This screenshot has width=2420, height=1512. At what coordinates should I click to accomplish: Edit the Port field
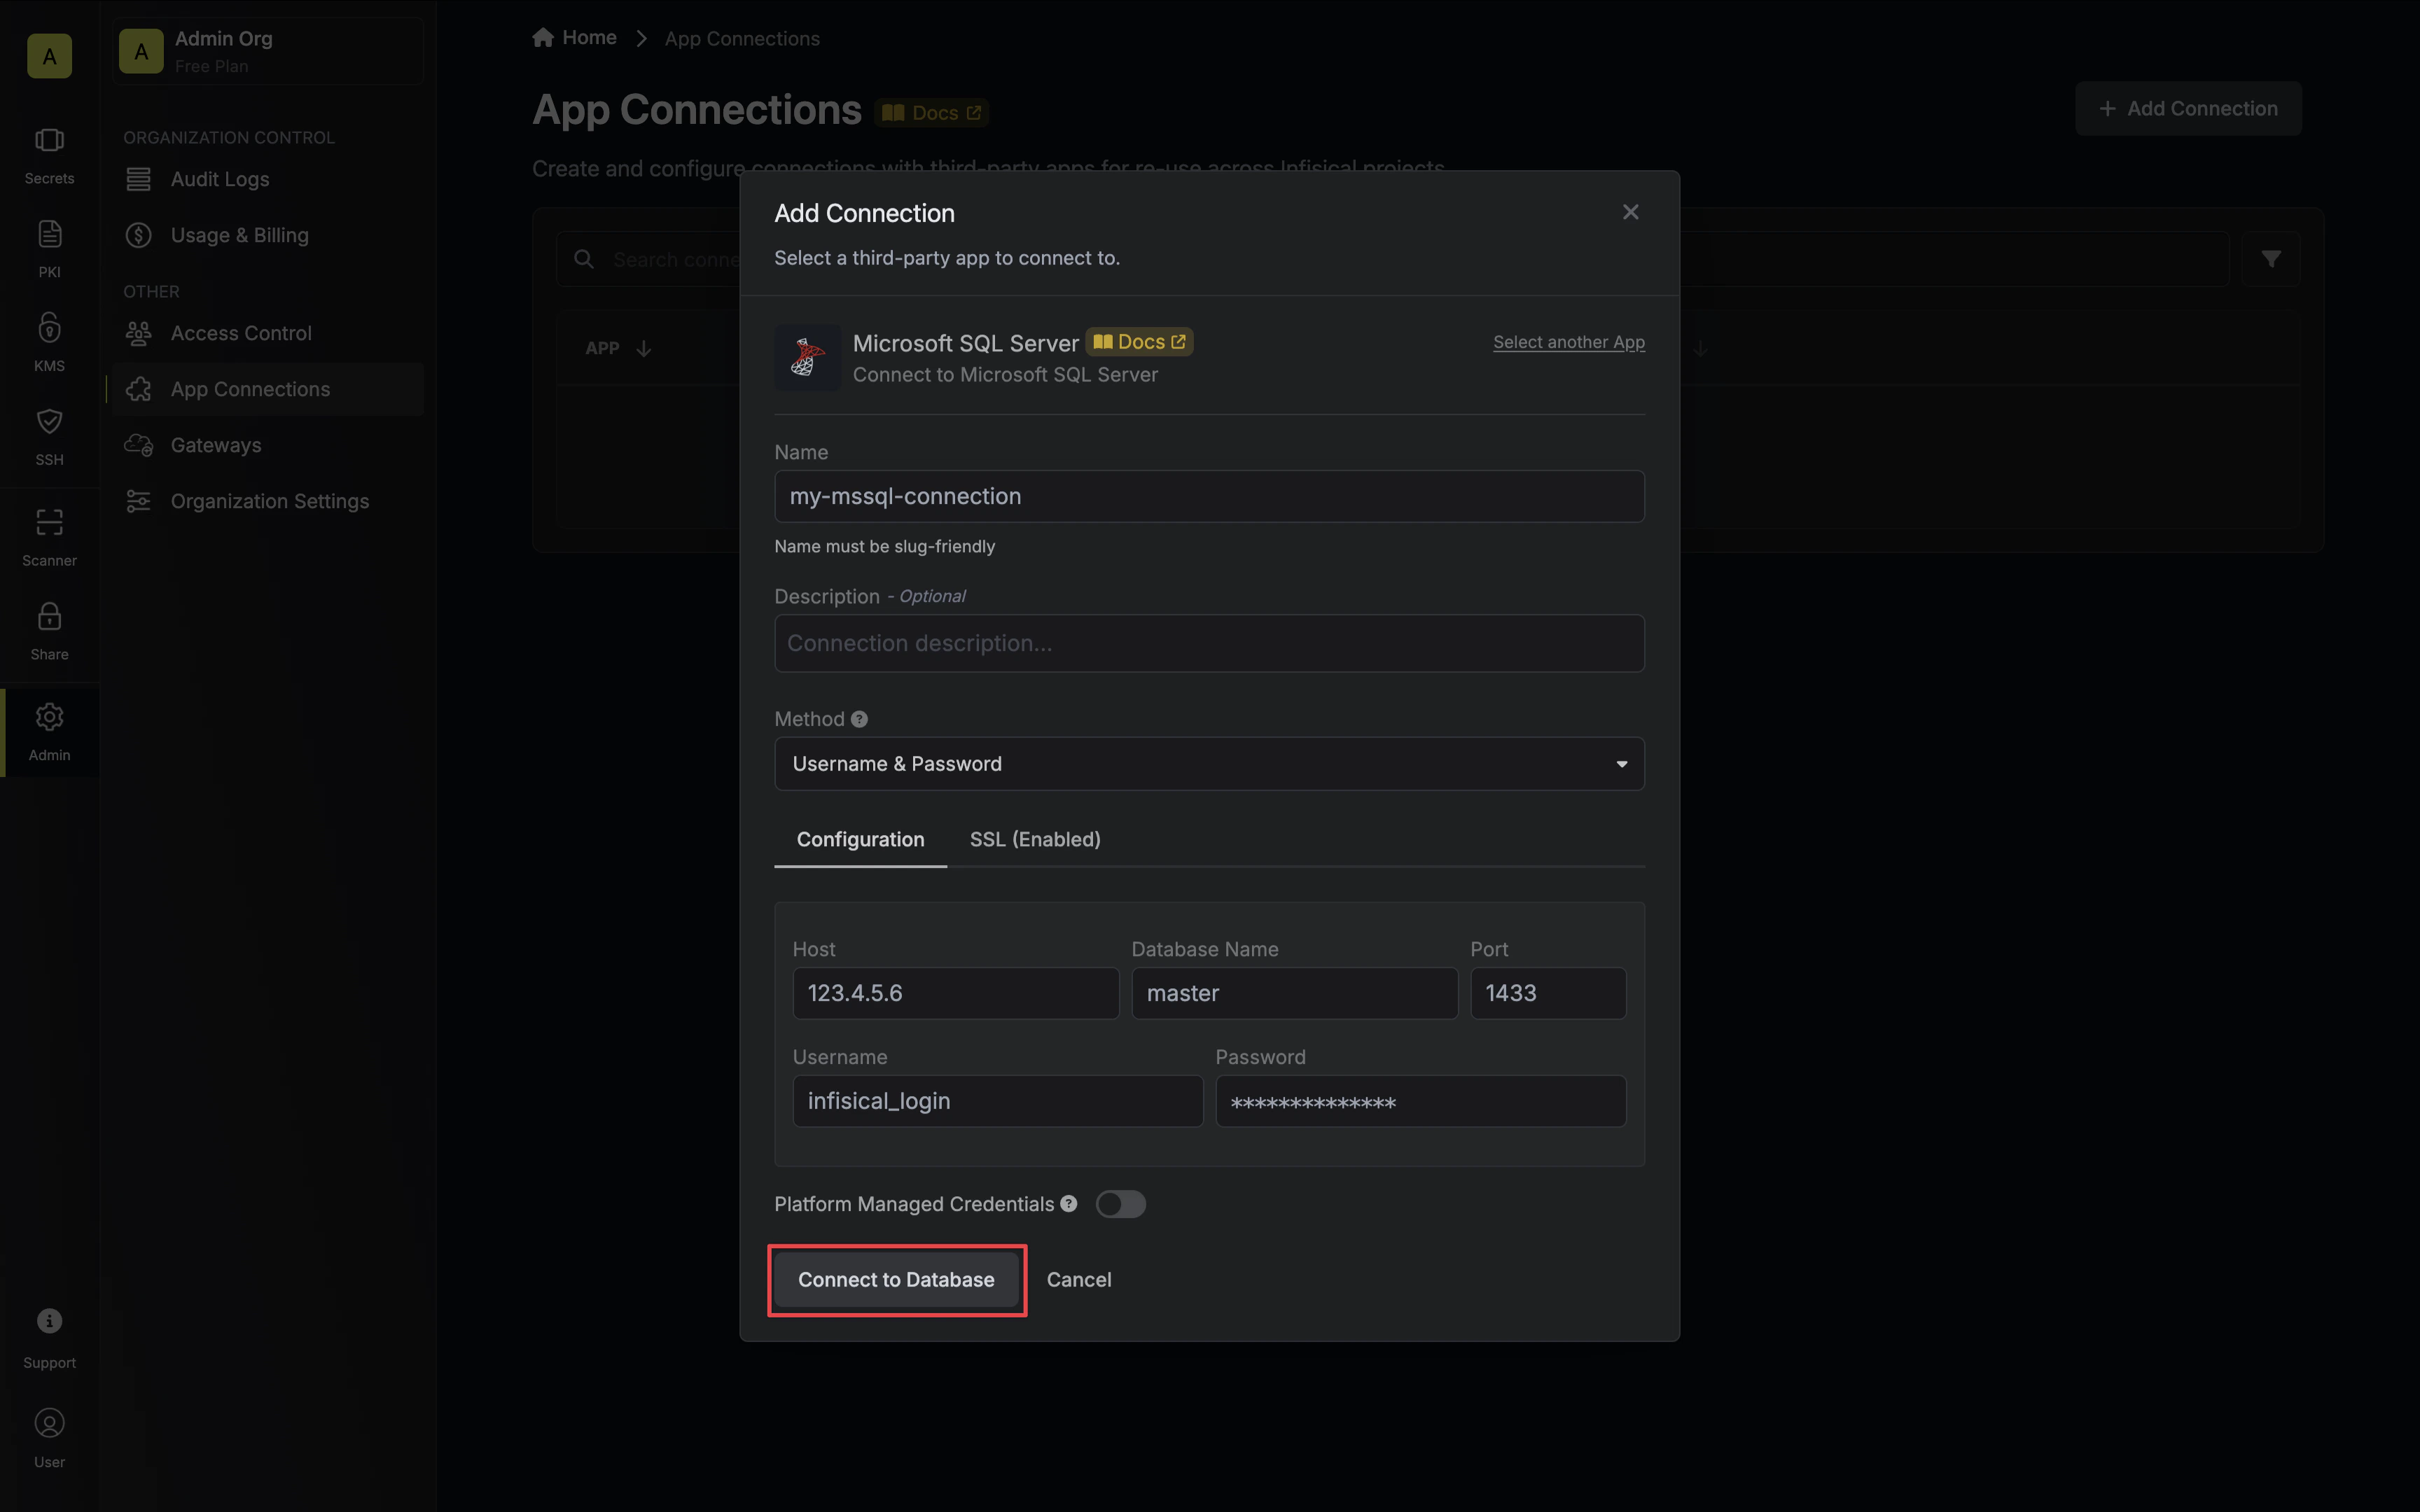pyautogui.click(x=1548, y=993)
